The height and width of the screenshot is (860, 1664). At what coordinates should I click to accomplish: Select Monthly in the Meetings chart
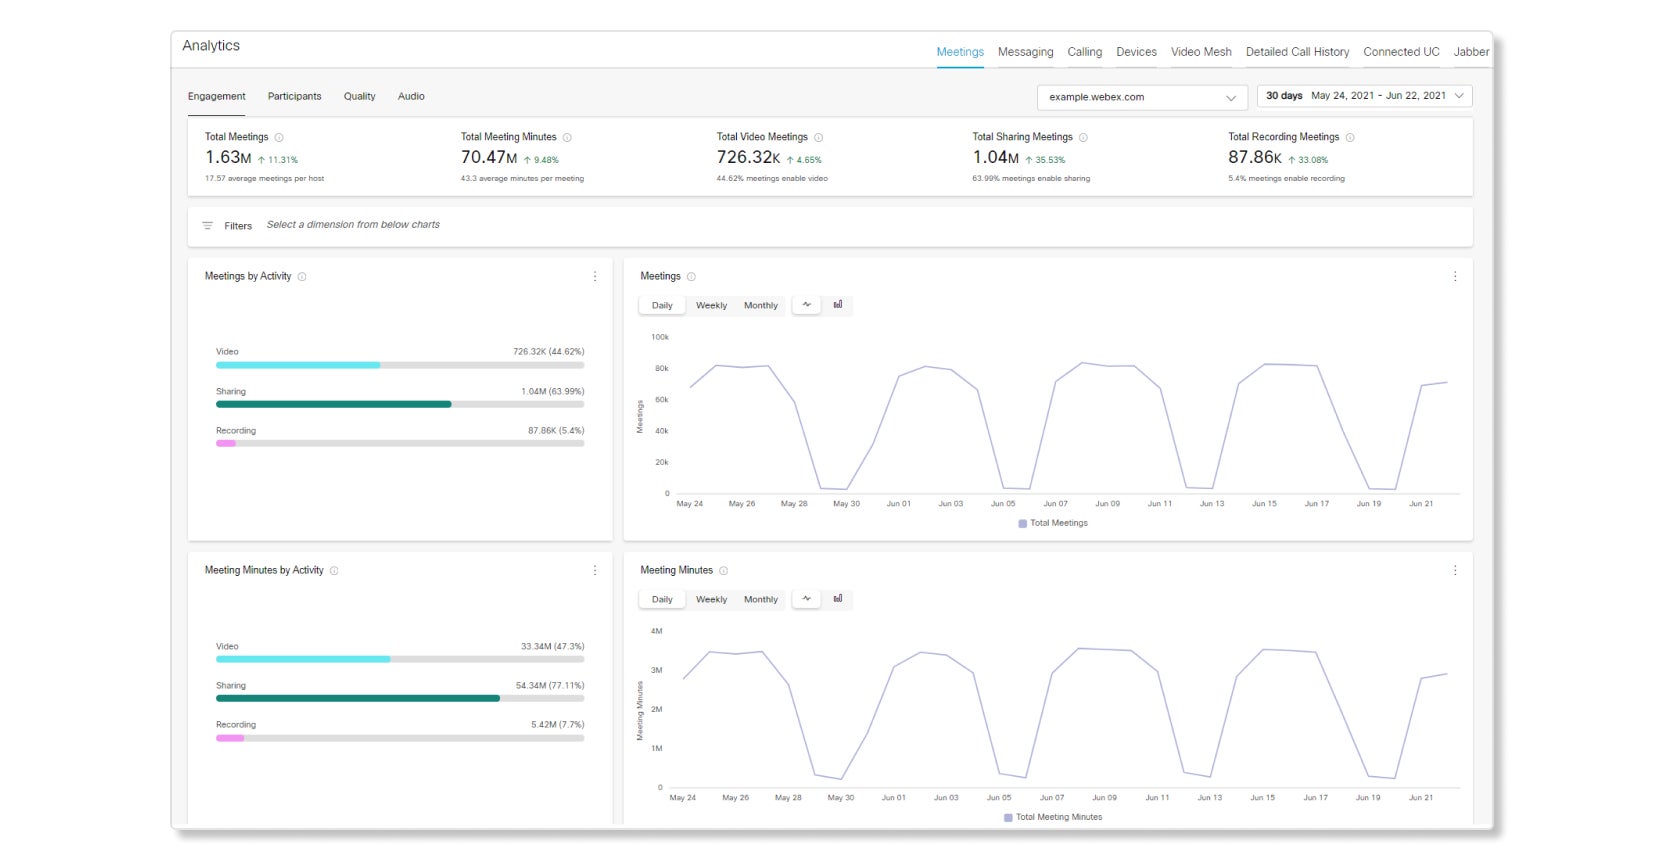point(761,306)
